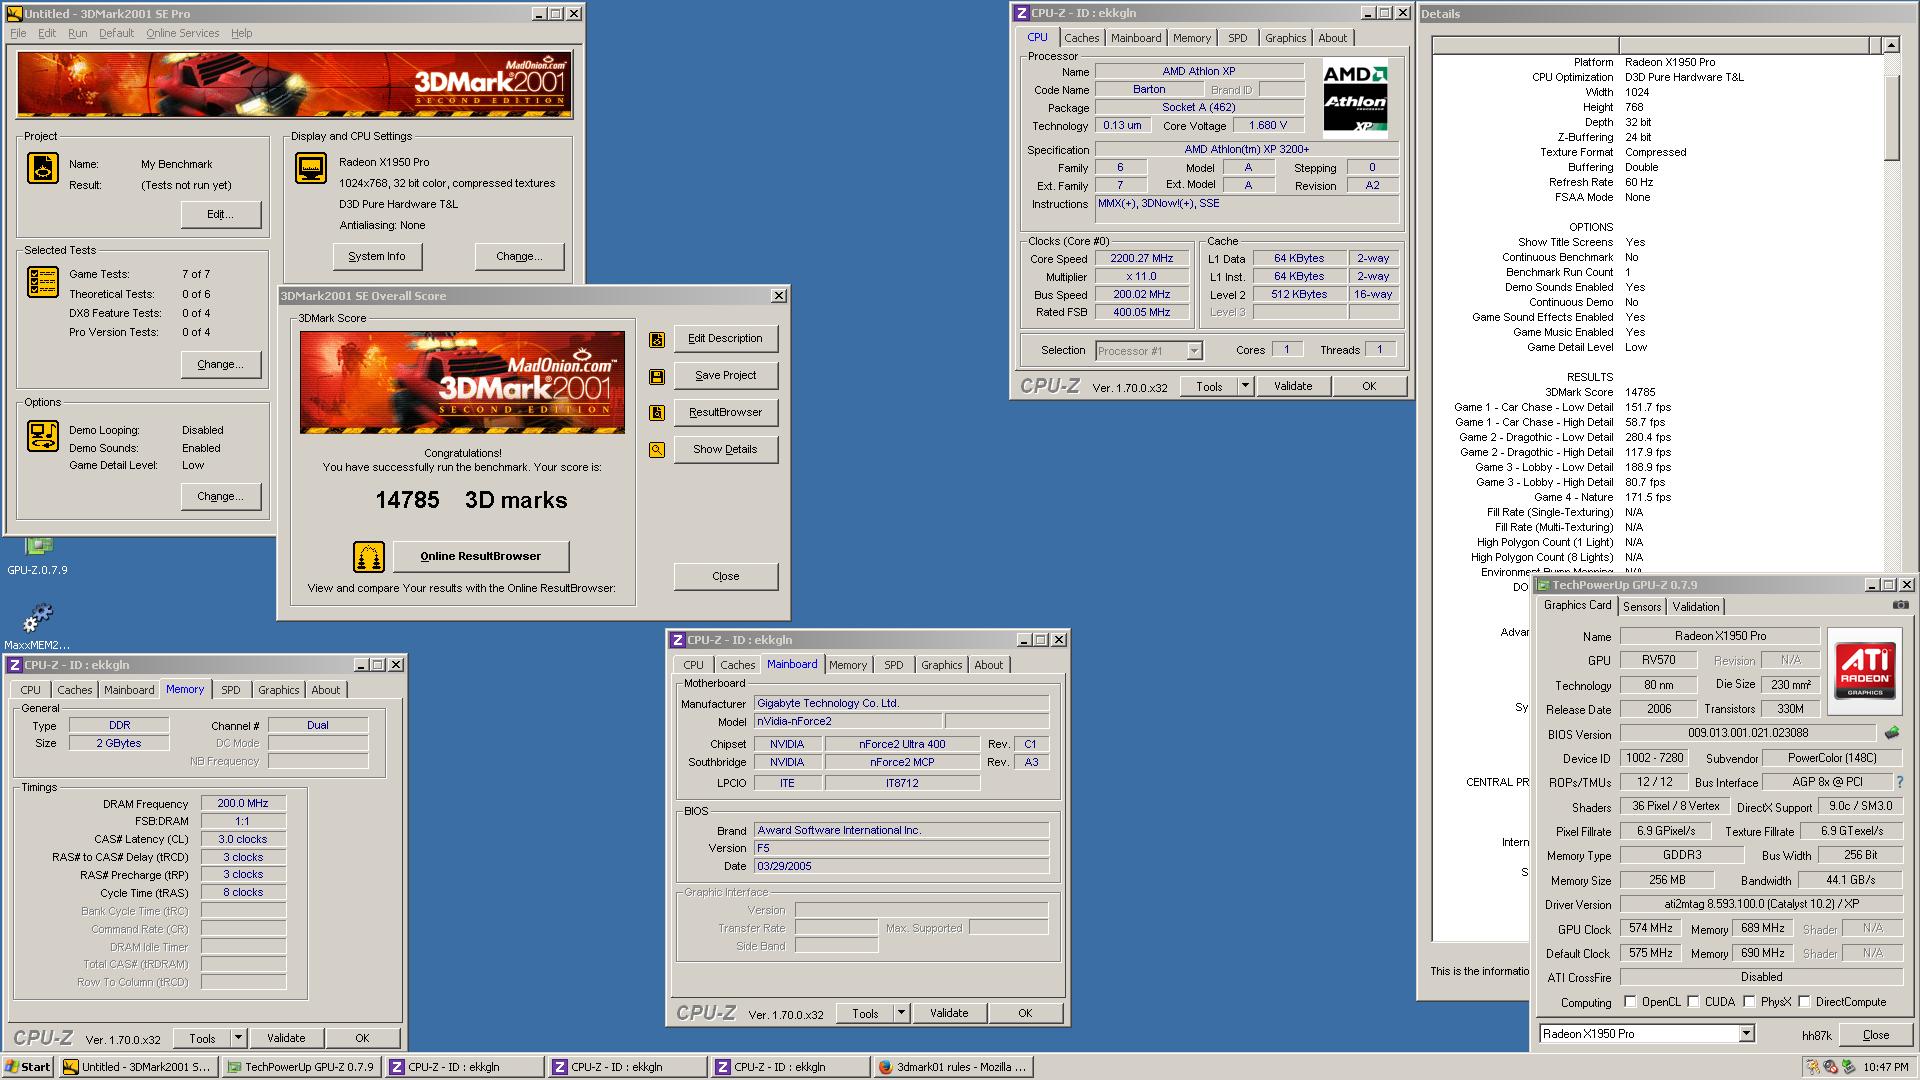The image size is (1920, 1080).
Task: Click OK in the CPU-Z Mainboard window
Action: [x=1025, y=1013]
